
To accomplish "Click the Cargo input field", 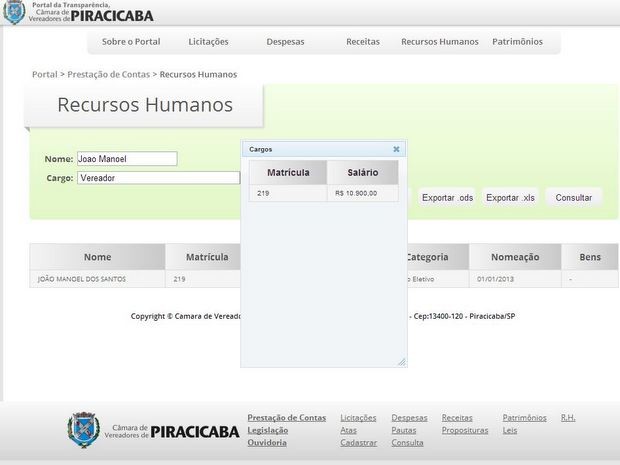I will pos(158,178).
